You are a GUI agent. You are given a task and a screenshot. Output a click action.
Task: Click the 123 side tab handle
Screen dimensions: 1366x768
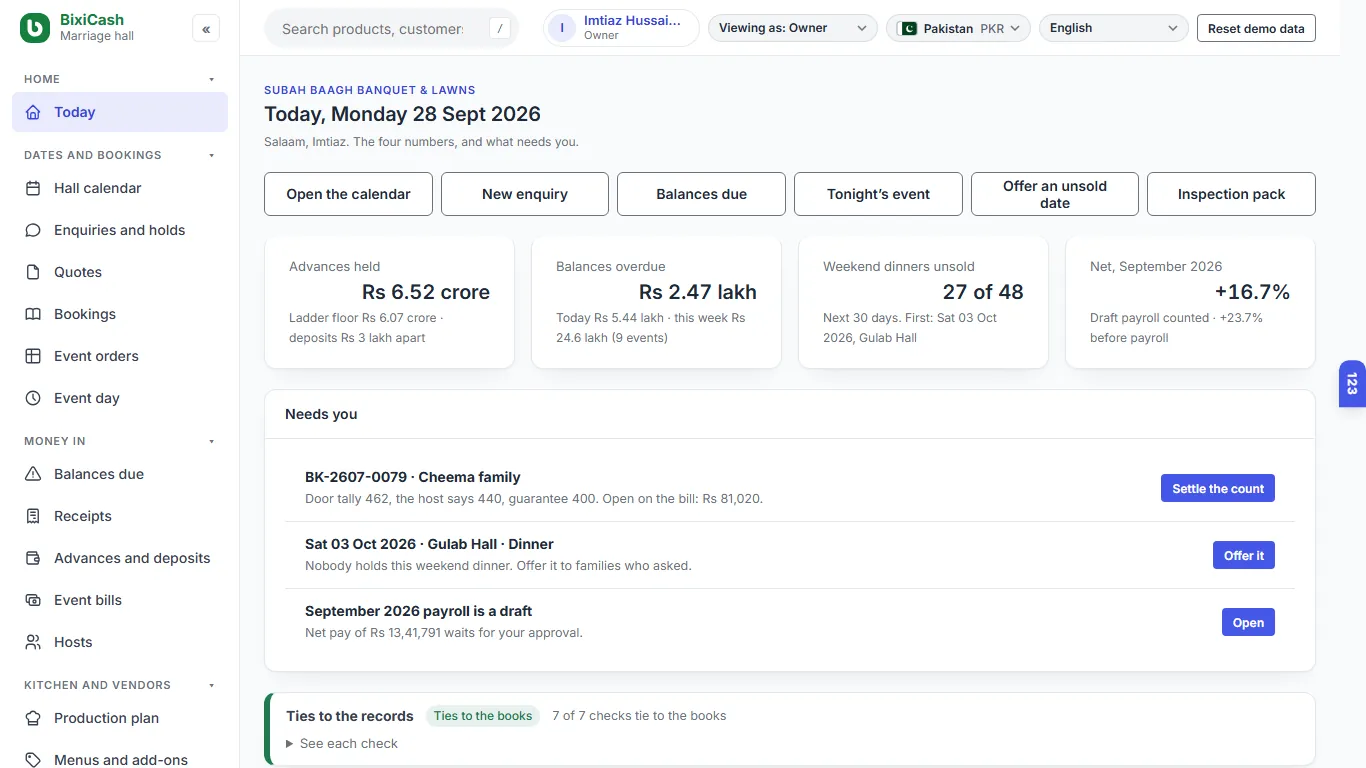point(1352,384)
